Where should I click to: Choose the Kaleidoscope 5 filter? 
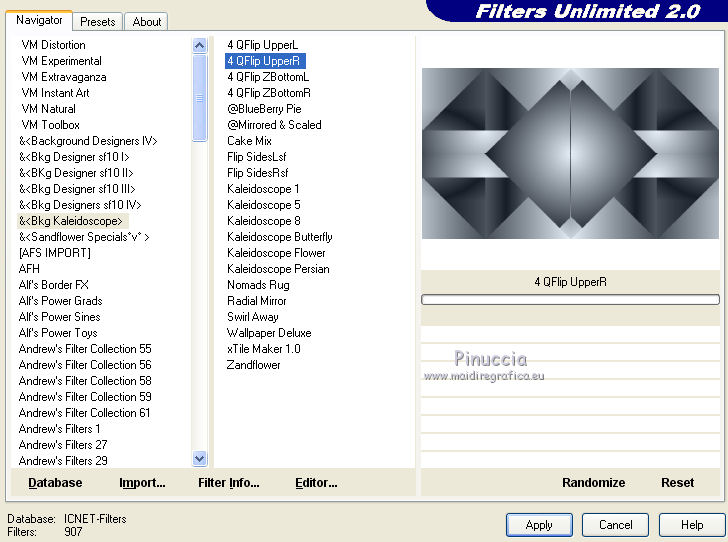[x=264, y=205]
